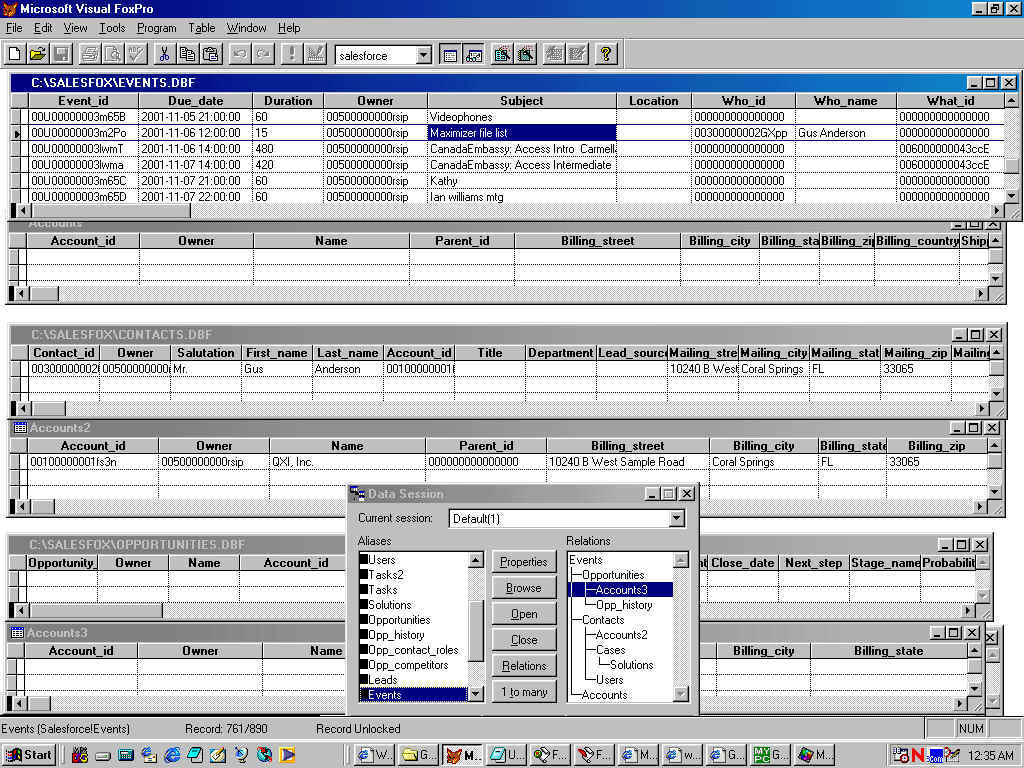Click the AutoForm wizard toolbar icon

point(554,54)
